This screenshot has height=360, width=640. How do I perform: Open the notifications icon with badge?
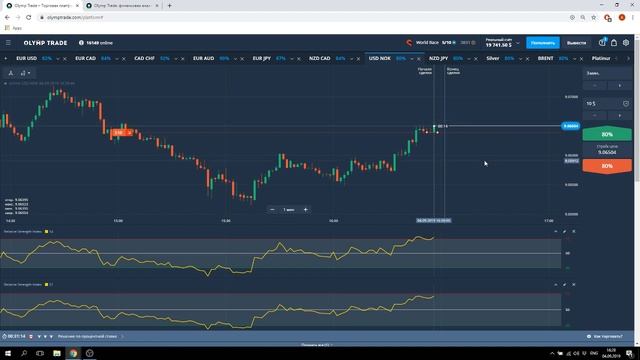point(602,42)
